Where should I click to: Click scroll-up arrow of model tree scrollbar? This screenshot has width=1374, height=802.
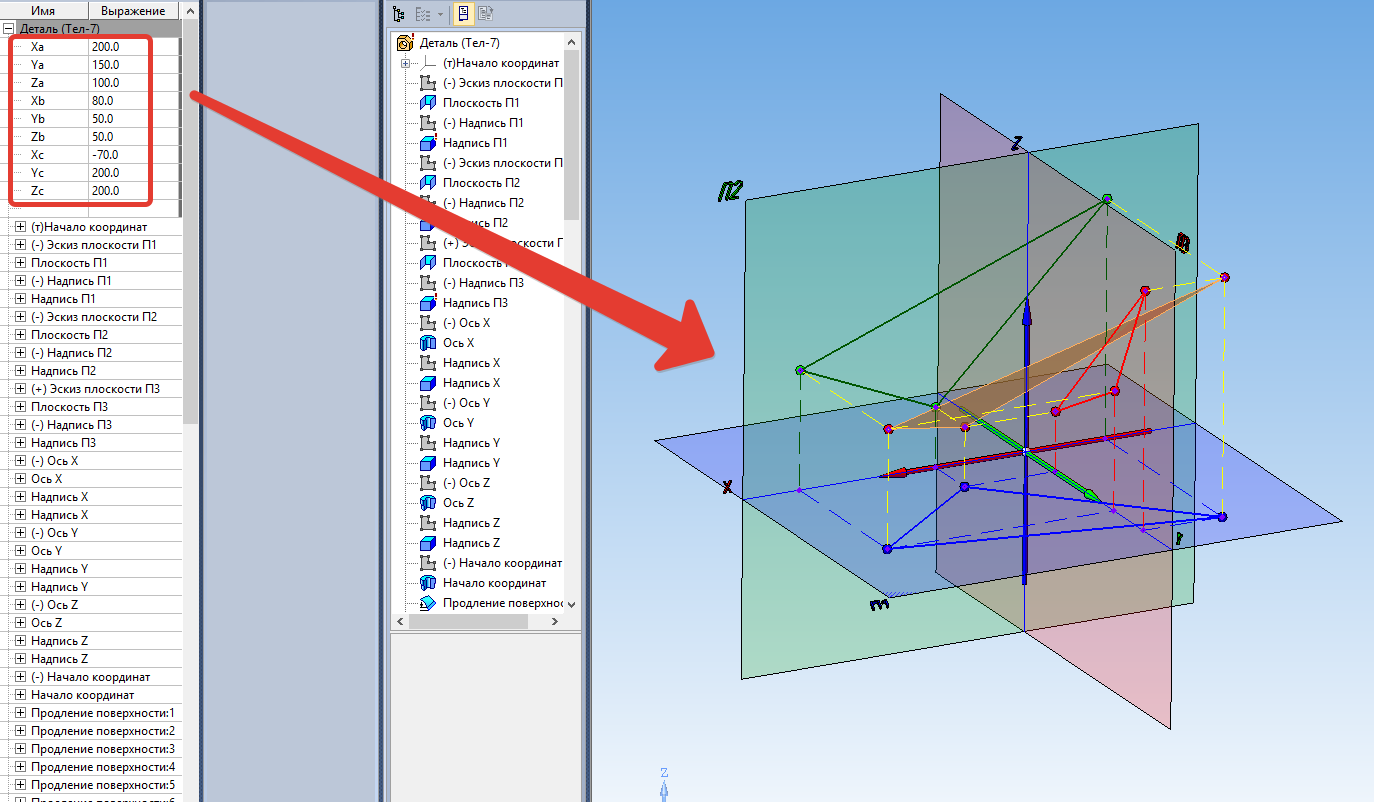click(x=572, y=42)
